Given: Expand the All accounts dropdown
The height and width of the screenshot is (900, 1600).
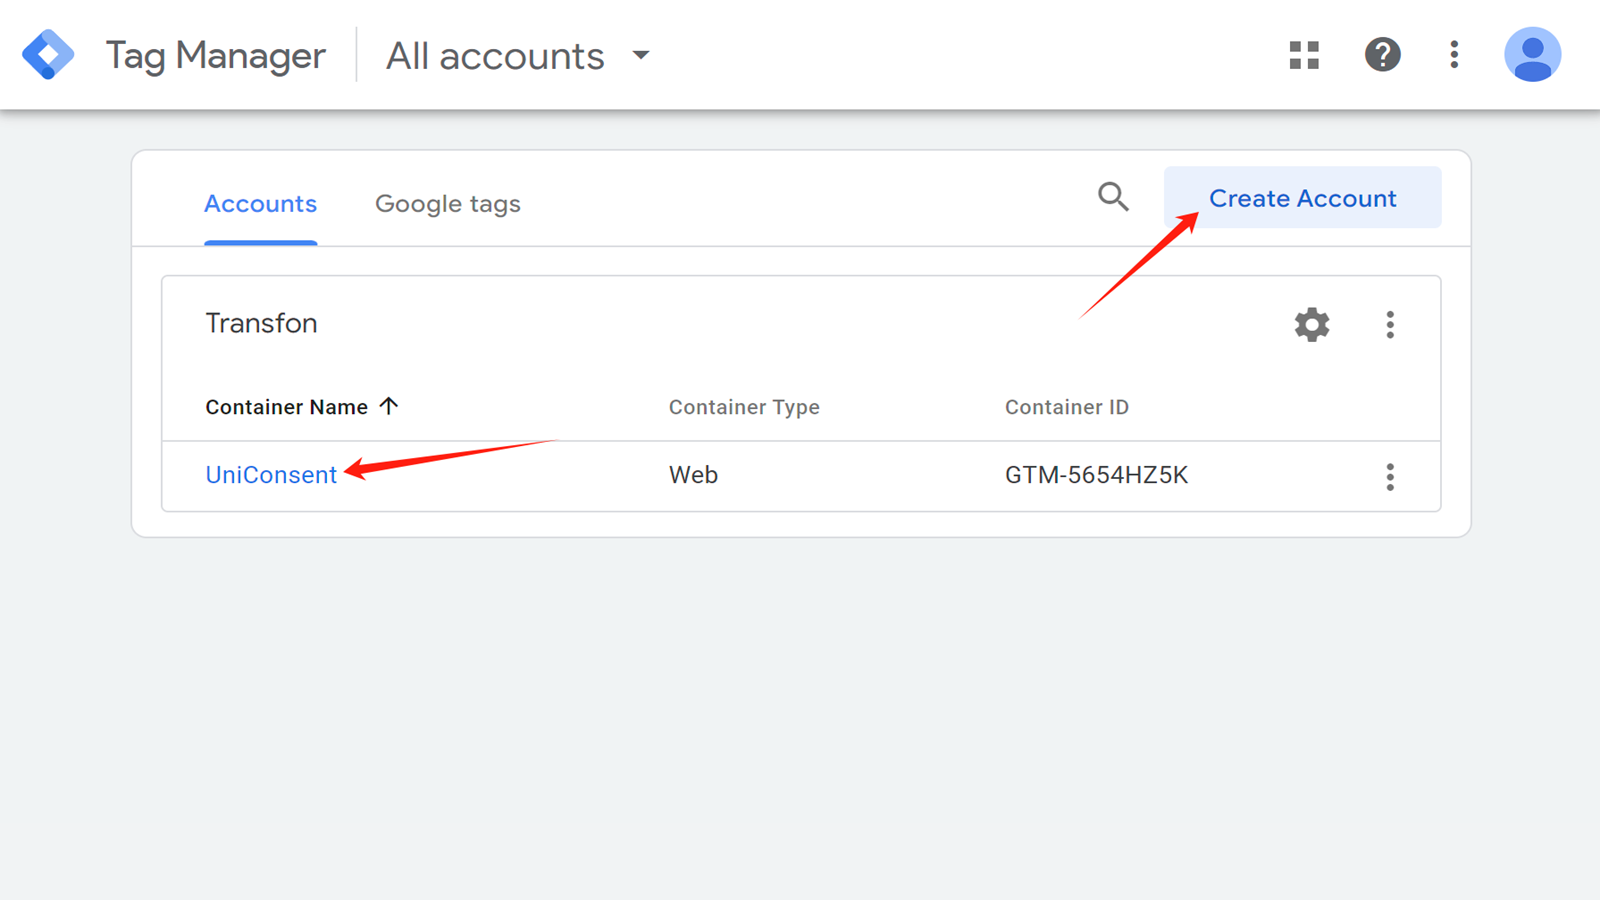Looking at the screenshot, I should pos(519,56).
